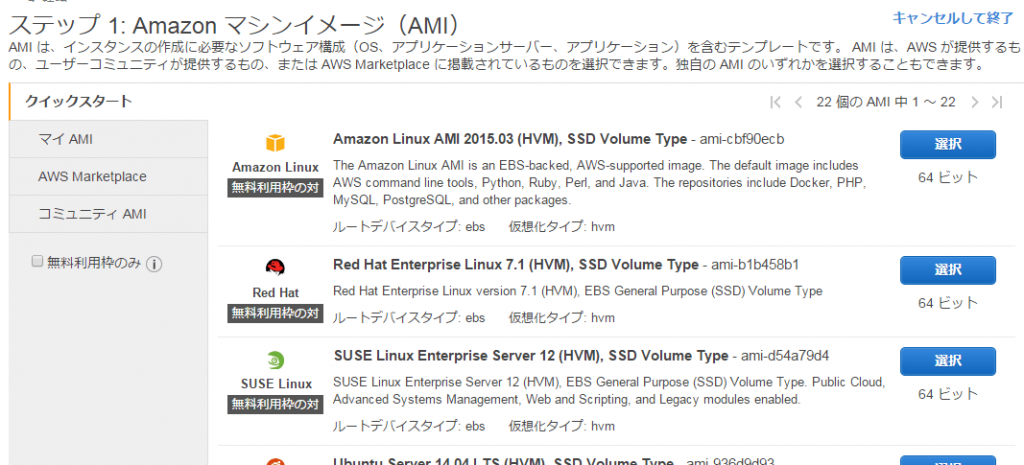Screen dimensions: 1024x465
Task: Click 選択 for Amazon Linux AMI 2015.03
Action: click(947, 145)
